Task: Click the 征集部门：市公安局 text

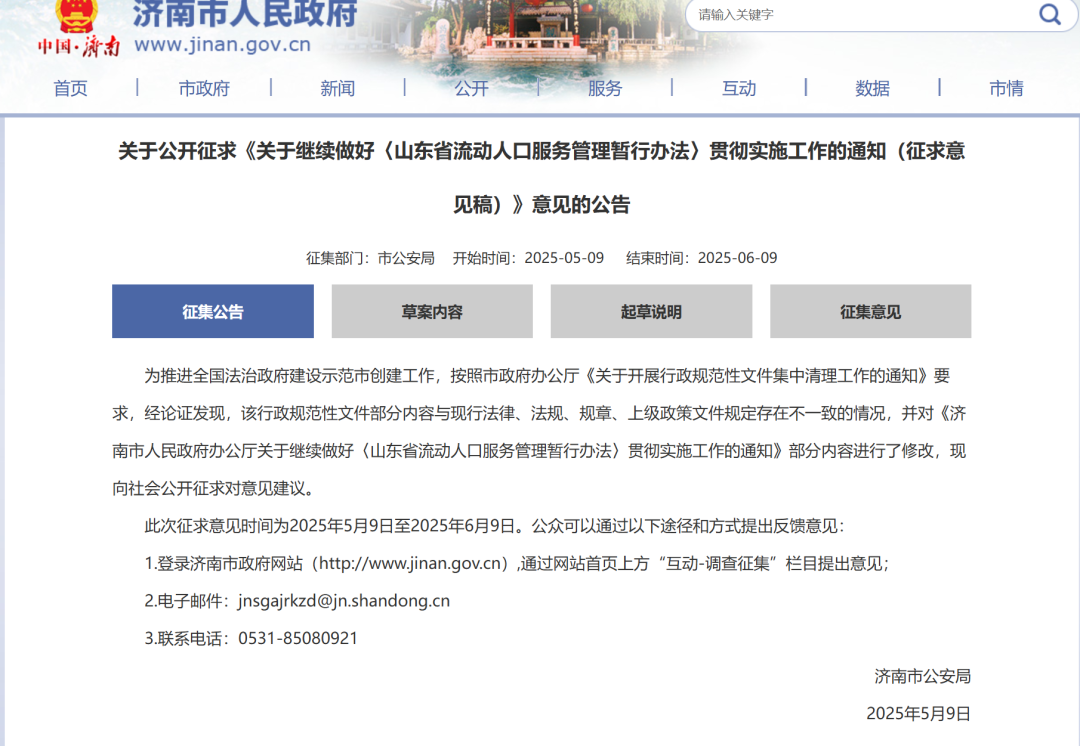Action: point(370,258)
